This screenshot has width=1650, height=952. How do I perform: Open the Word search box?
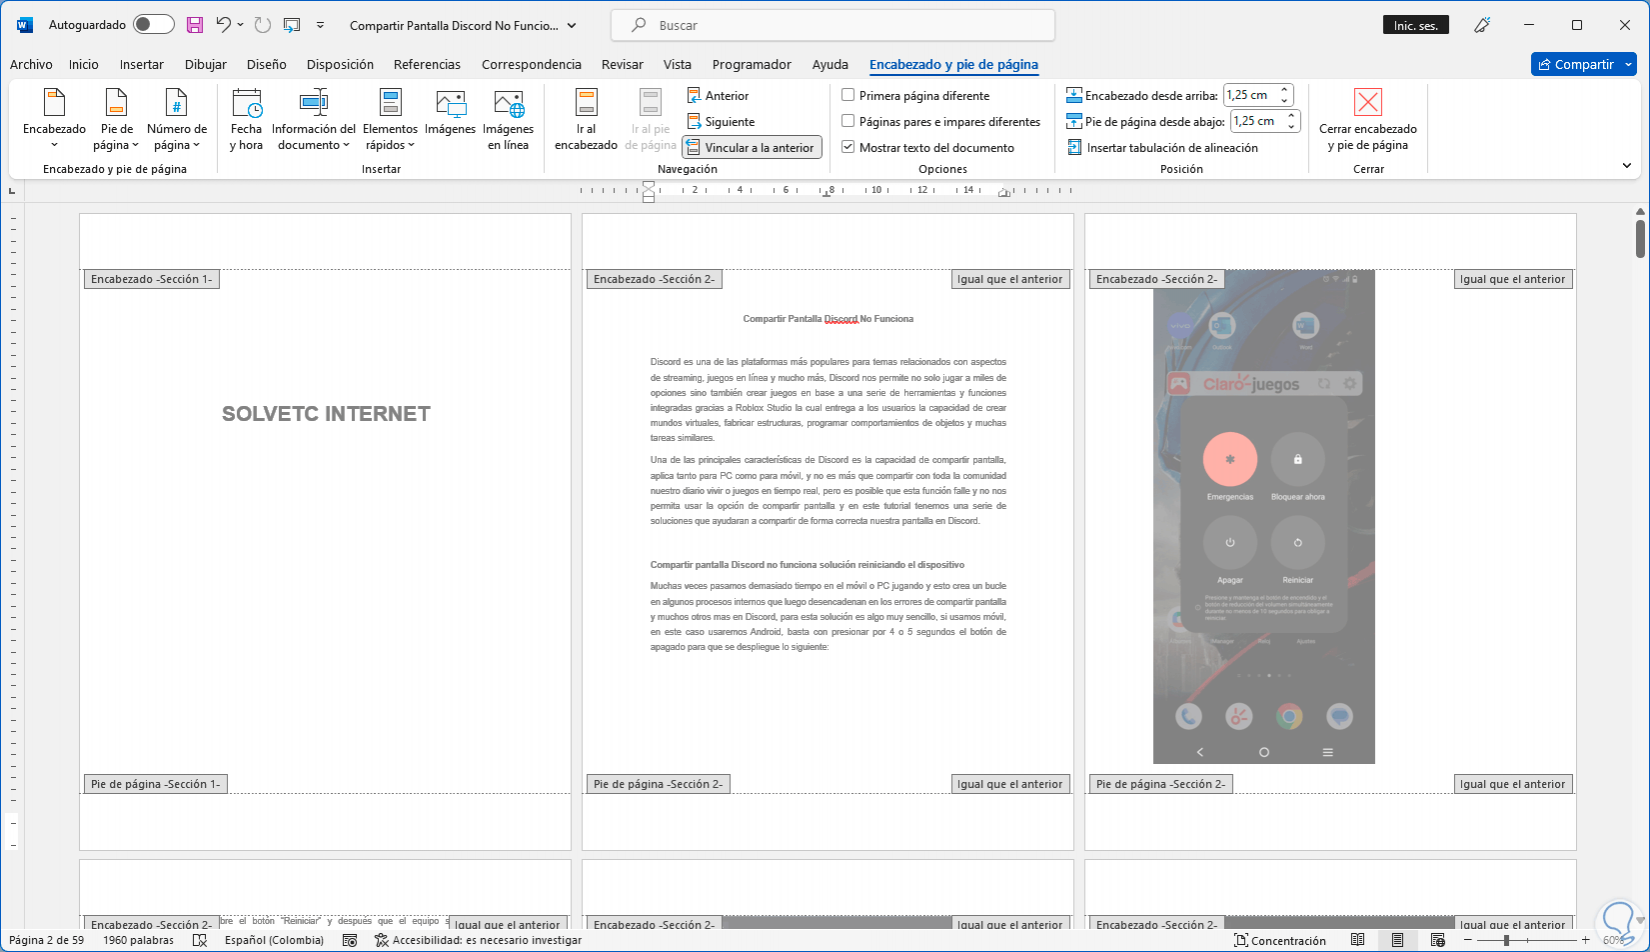click(x=833, y=25)
